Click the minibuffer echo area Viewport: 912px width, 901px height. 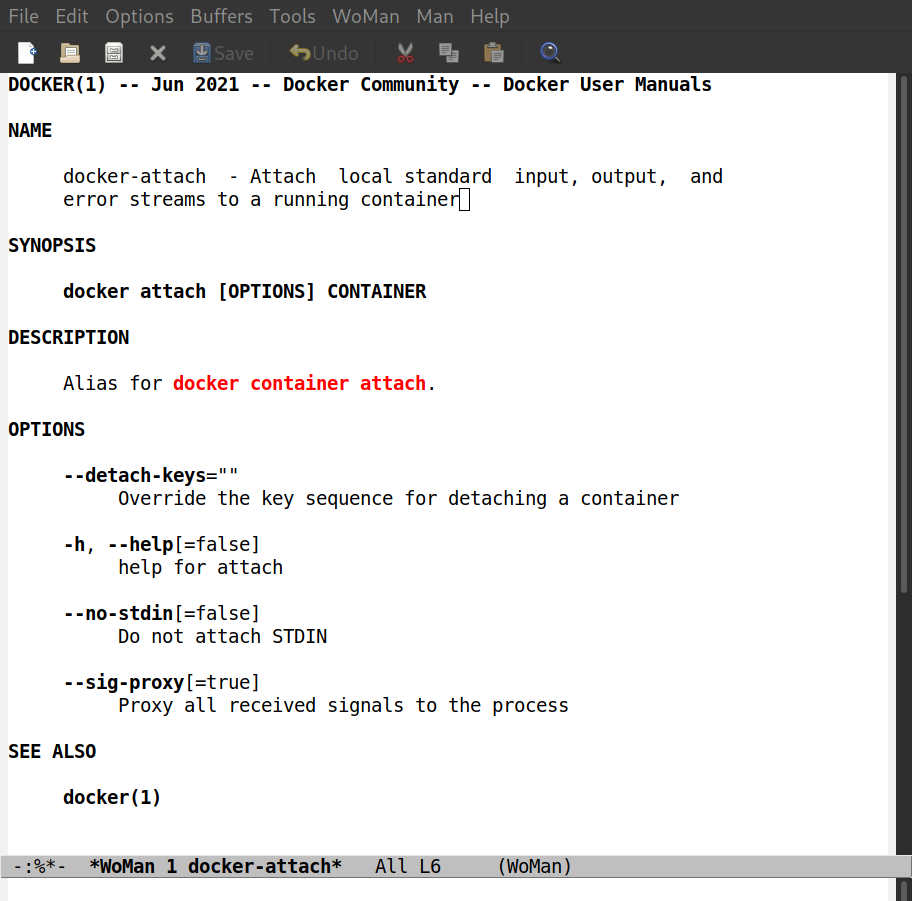[x=448, y=889]
